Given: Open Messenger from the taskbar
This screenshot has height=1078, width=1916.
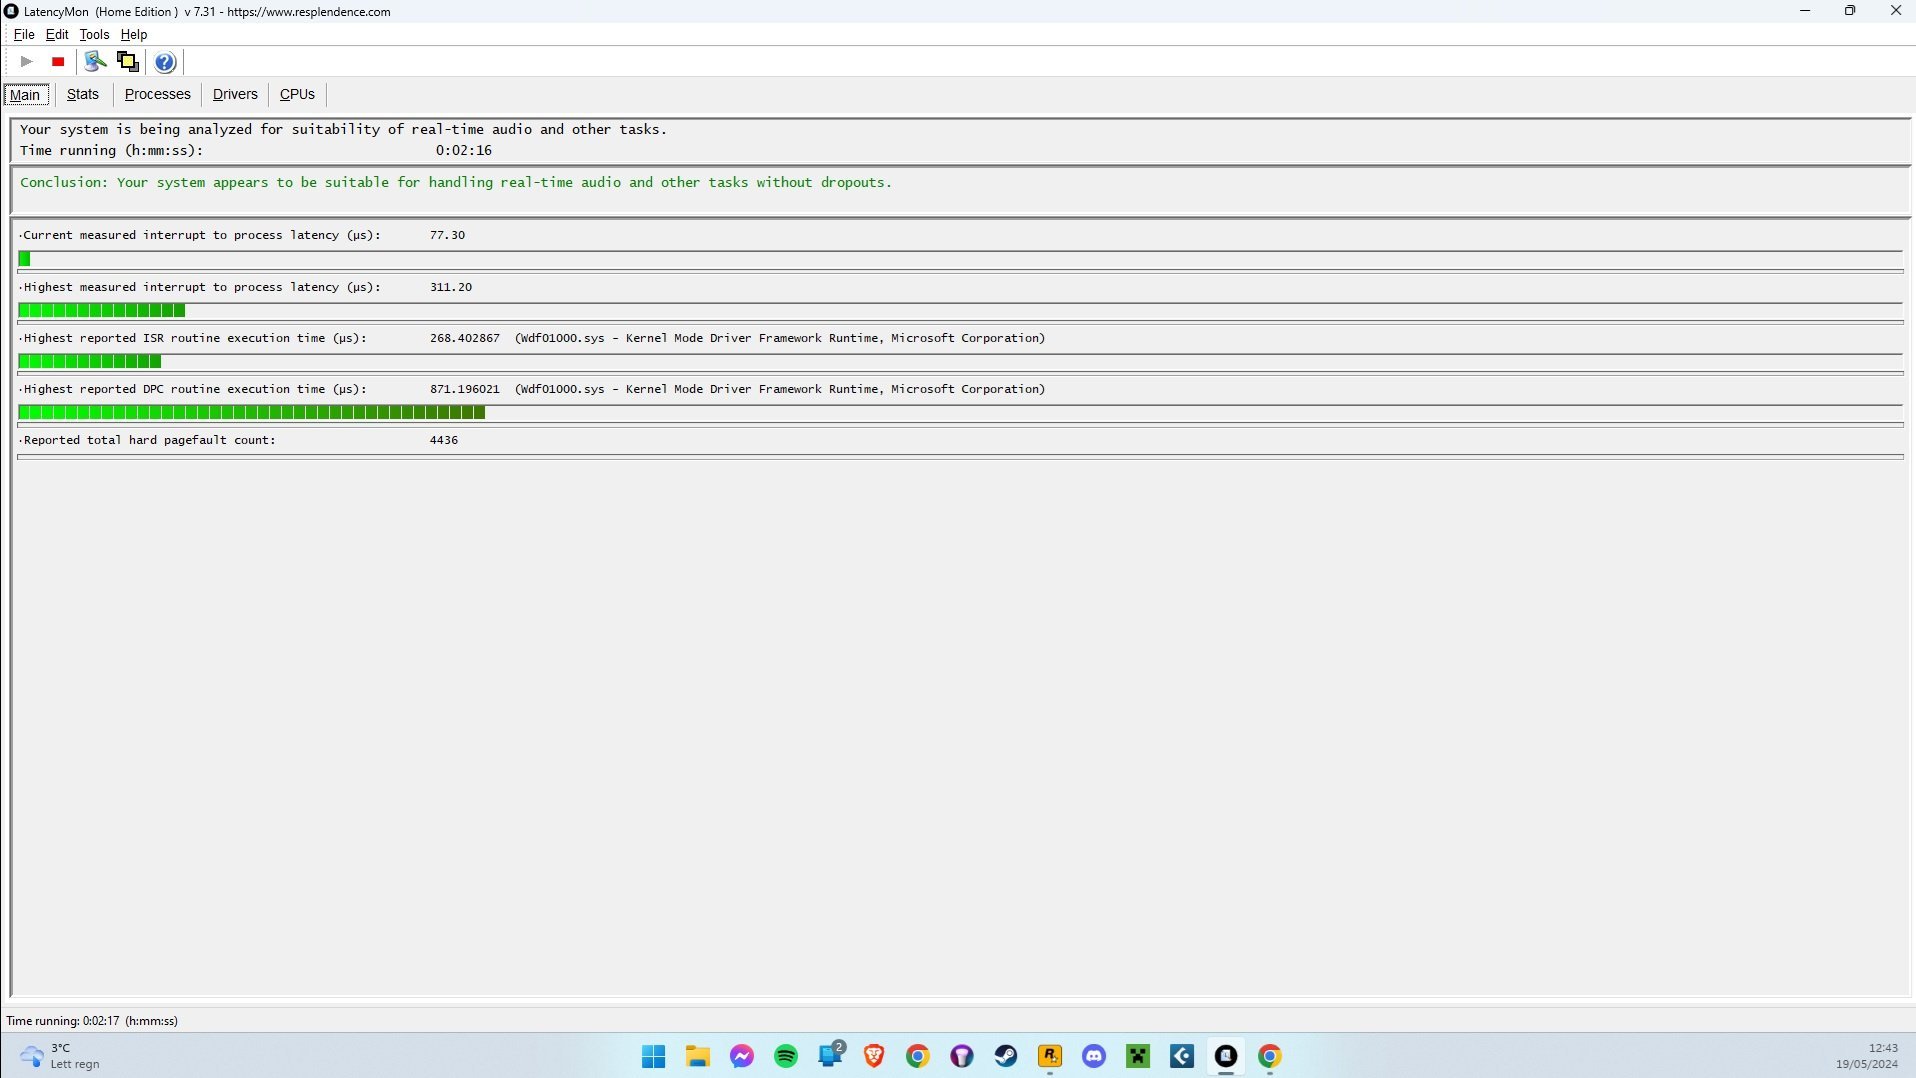Looking at the screenshot, I should point(742,1056).
